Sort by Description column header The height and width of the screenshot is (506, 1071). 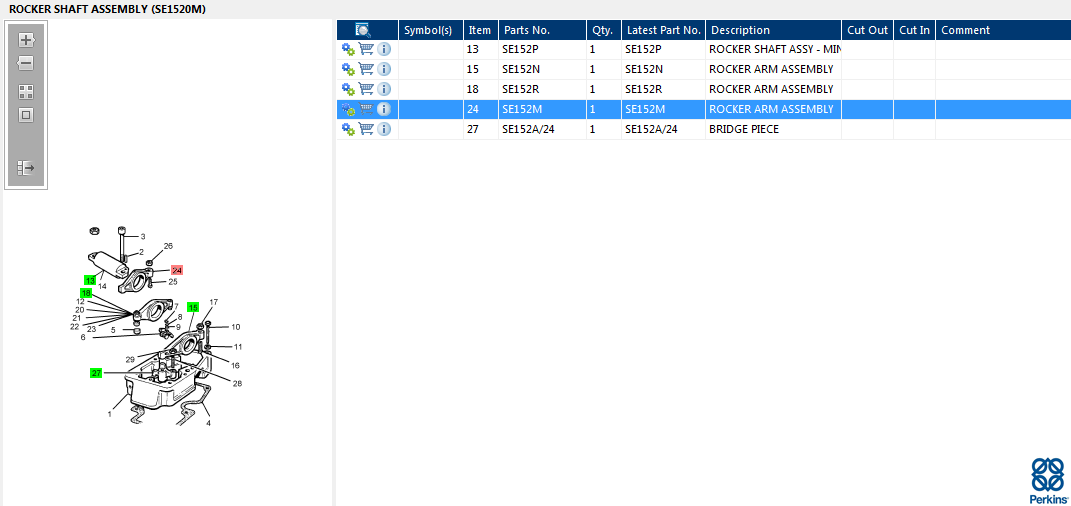[773, 30]
